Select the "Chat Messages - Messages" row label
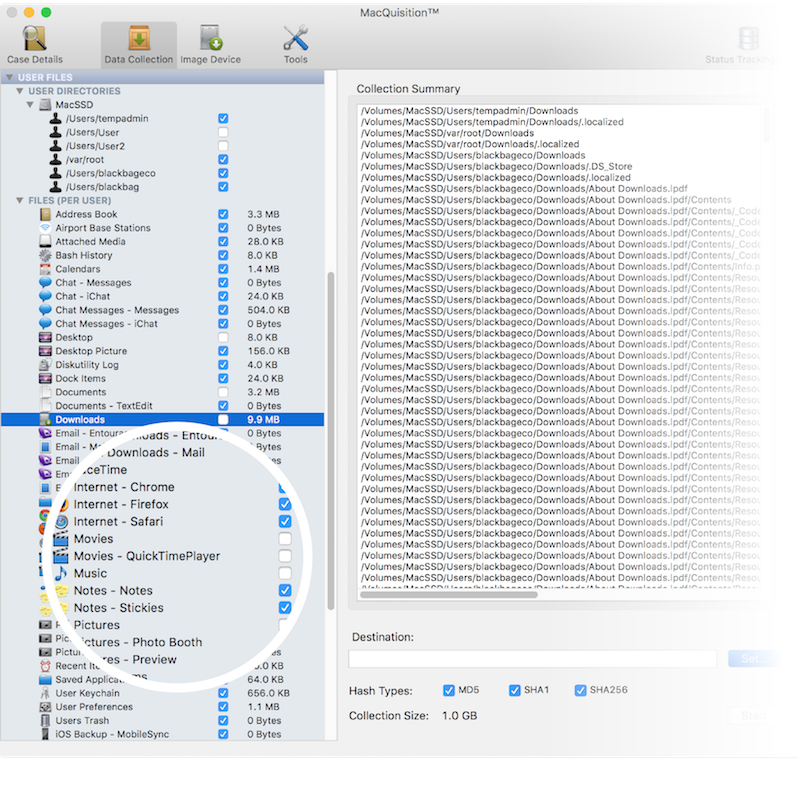The width and height of the screenshot is (800, 793). pyautogui.click(x=117, y=310)
